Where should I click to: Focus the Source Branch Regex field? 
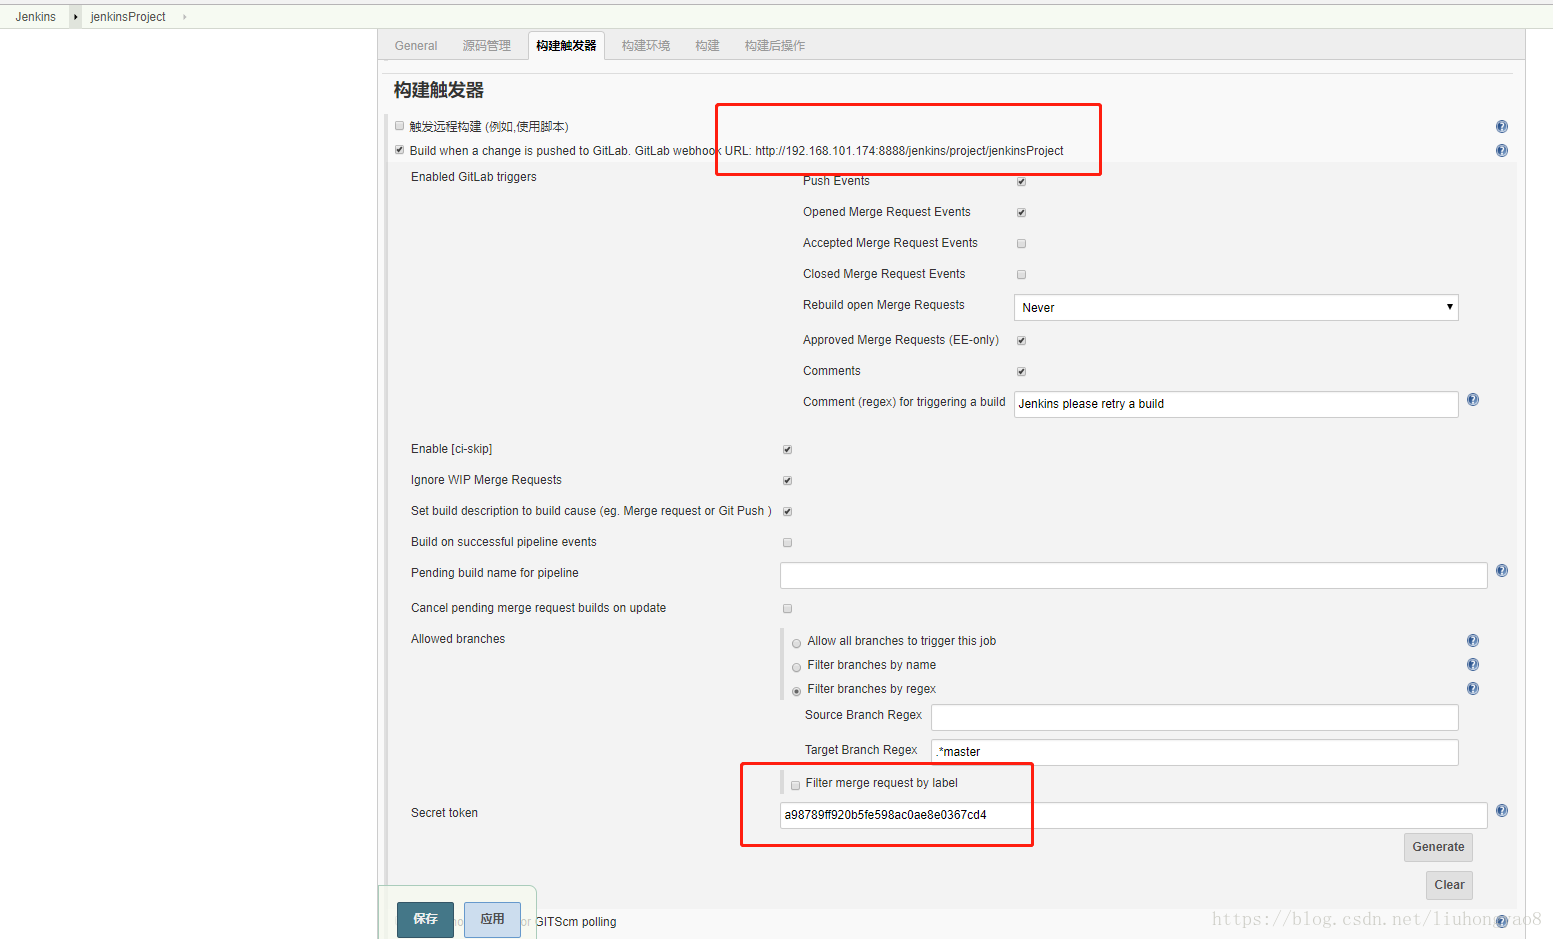click(1194, 717)
